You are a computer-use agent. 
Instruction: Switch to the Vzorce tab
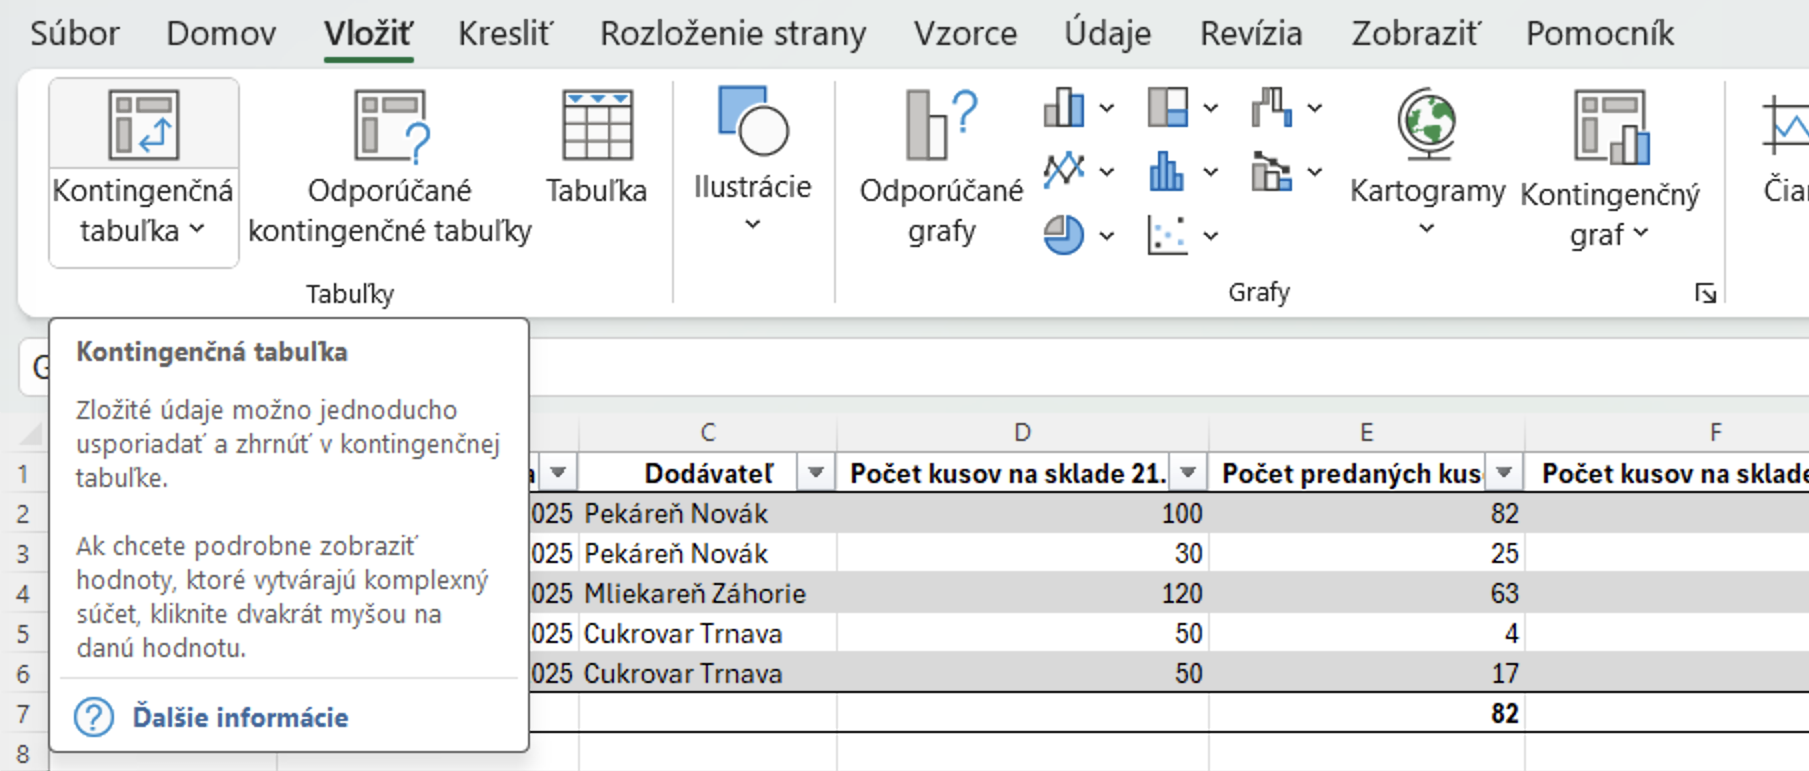click(965, 33)
